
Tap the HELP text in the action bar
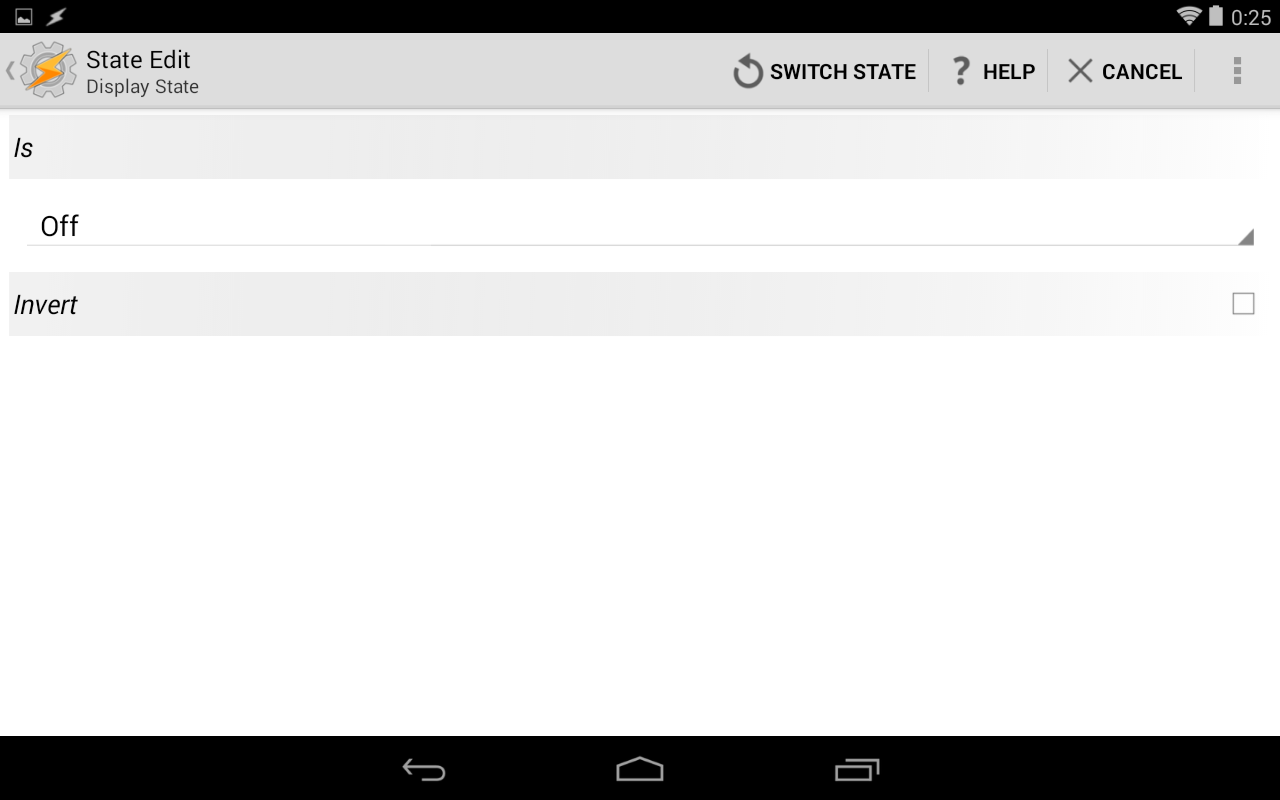(x=1009, y=72)
